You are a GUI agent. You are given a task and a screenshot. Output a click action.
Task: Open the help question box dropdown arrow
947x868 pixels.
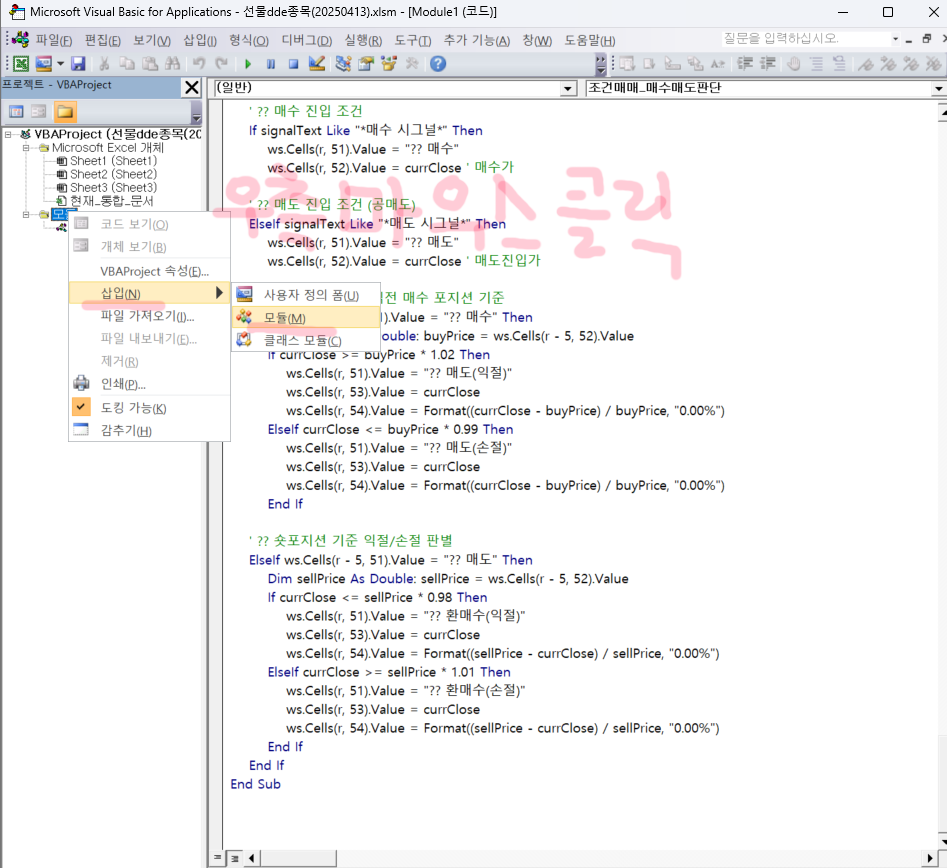895,39
